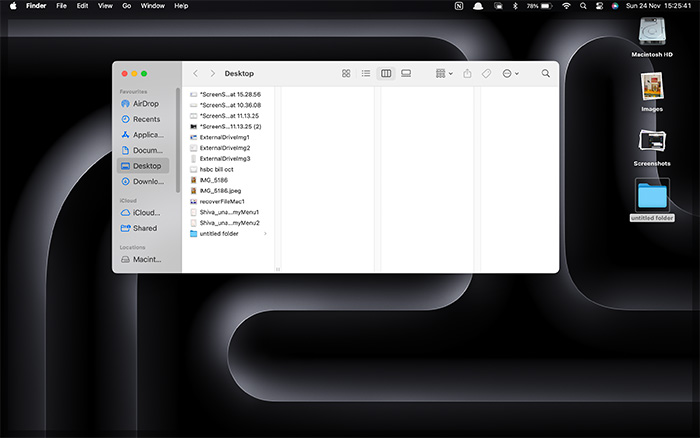This screenshot has width=700, height=438.
Task: Open the File menu
Action: point(61,6)
